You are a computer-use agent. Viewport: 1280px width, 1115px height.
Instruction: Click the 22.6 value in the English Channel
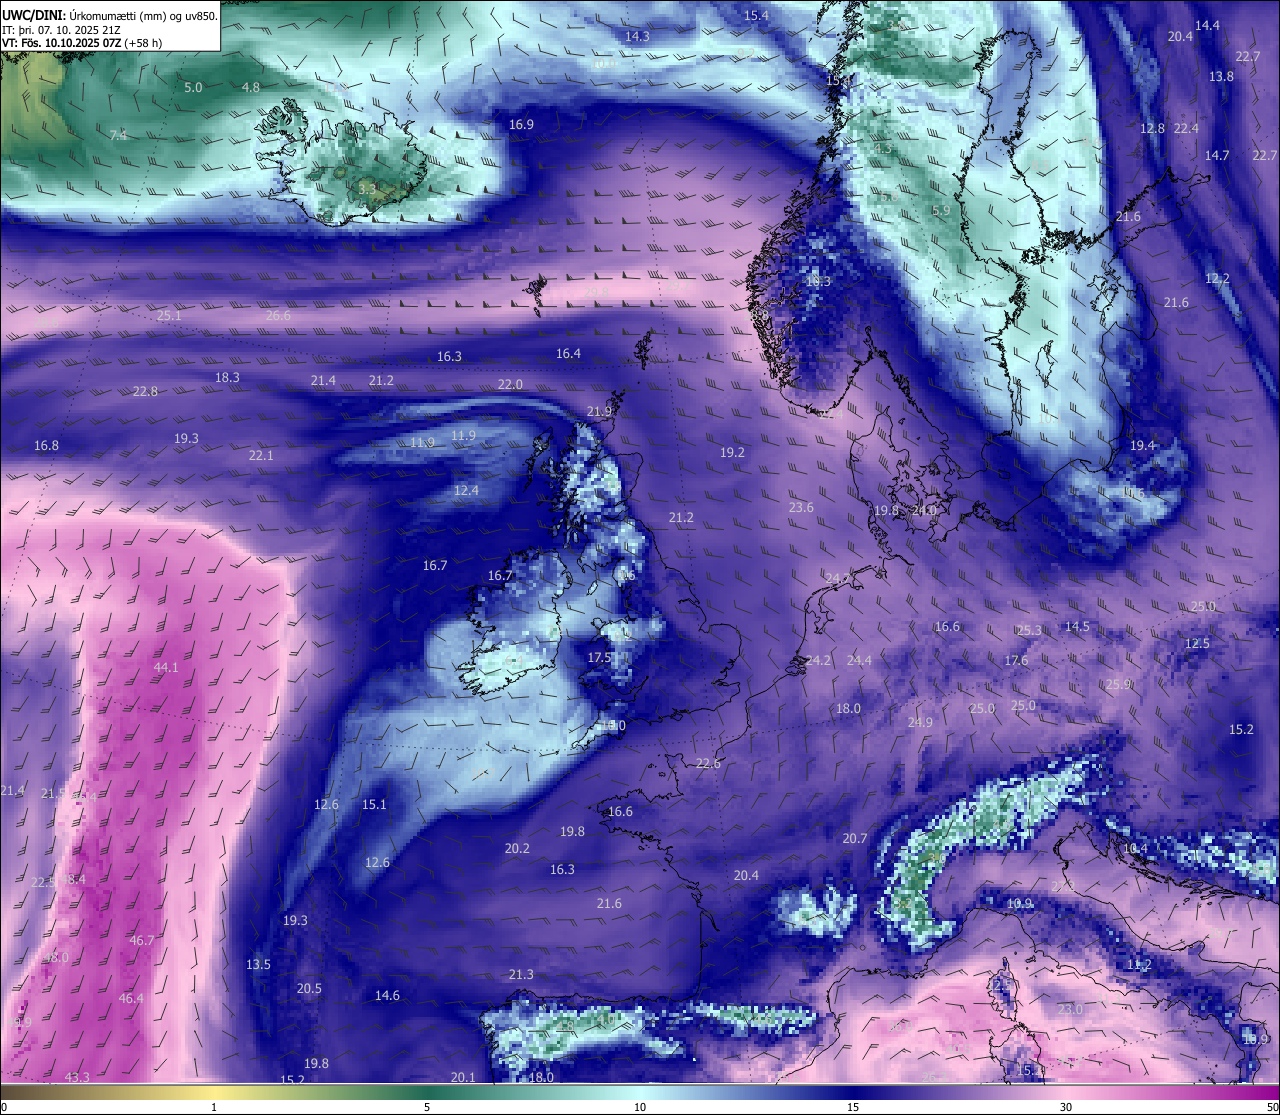(708, 763)
